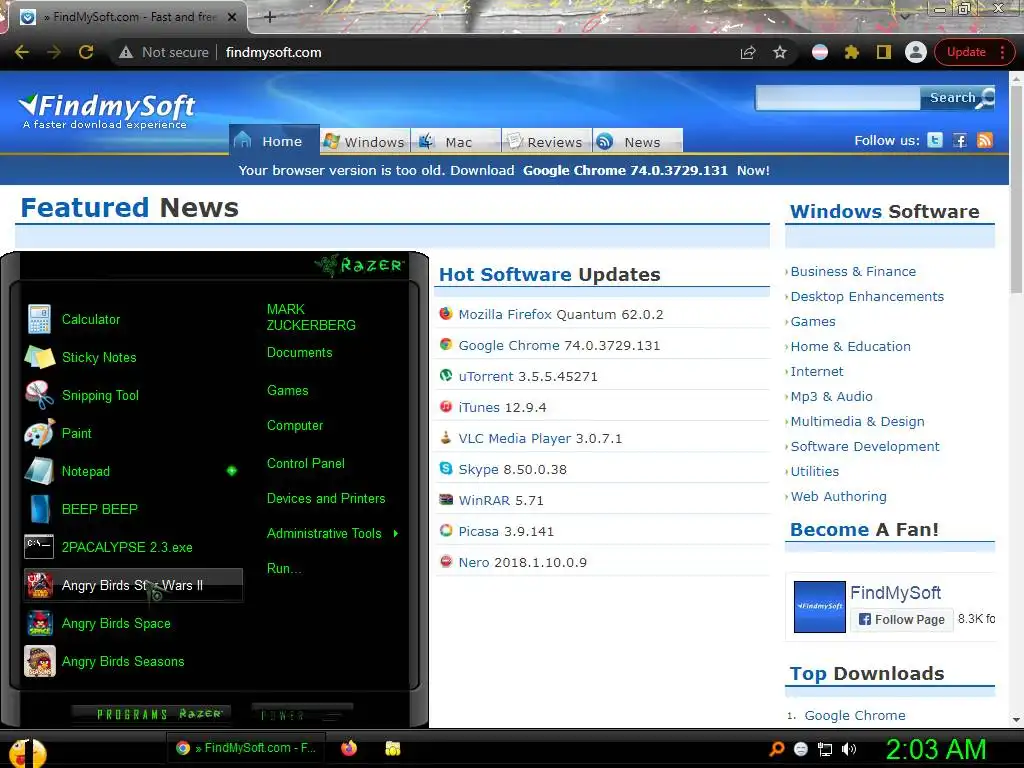Open the Snipping Tool
This screenshot has width=1024, height=768.
click(x=131, y=395)
